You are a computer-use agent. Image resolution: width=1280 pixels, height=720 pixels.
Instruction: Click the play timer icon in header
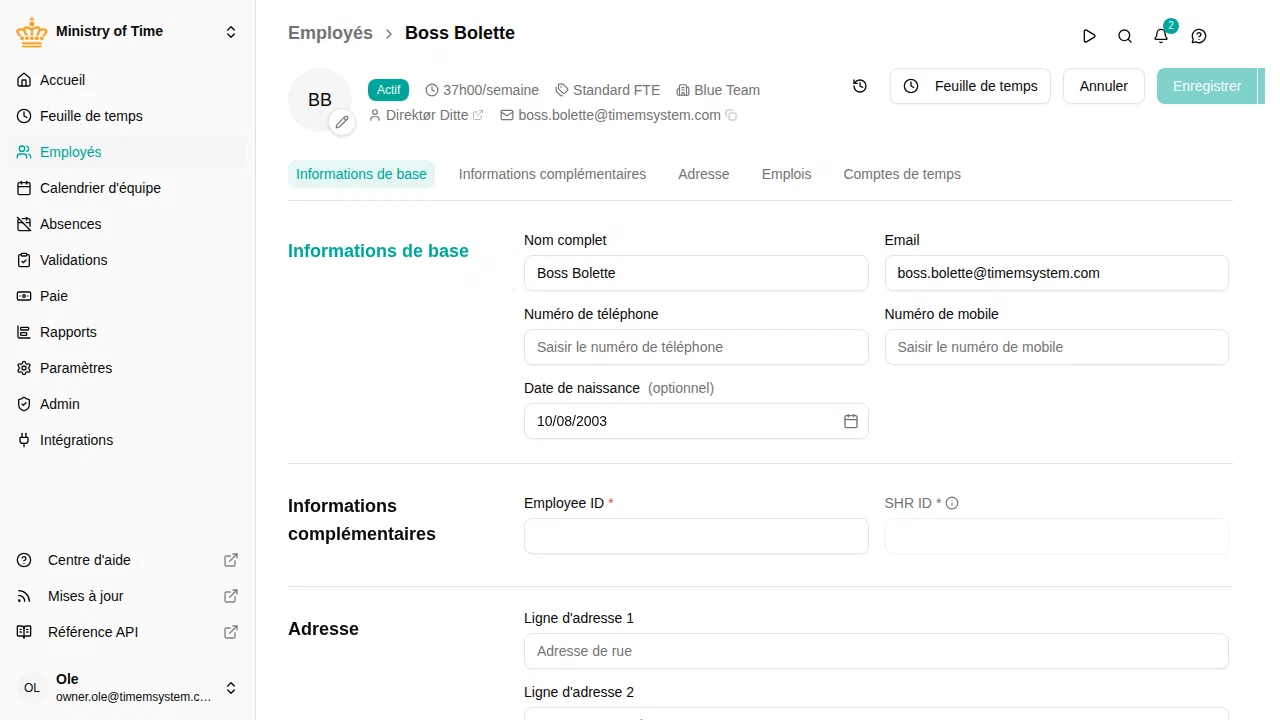[x=1089, y=36]
